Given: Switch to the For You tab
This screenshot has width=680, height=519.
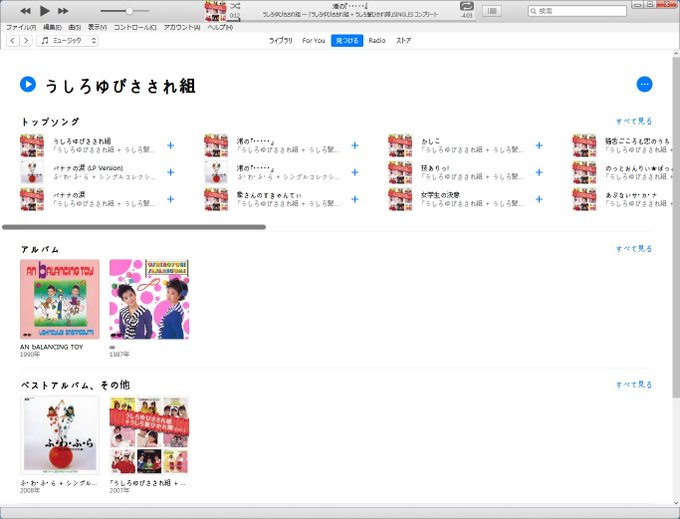Looking at the screenshot, I should [314, 41].
